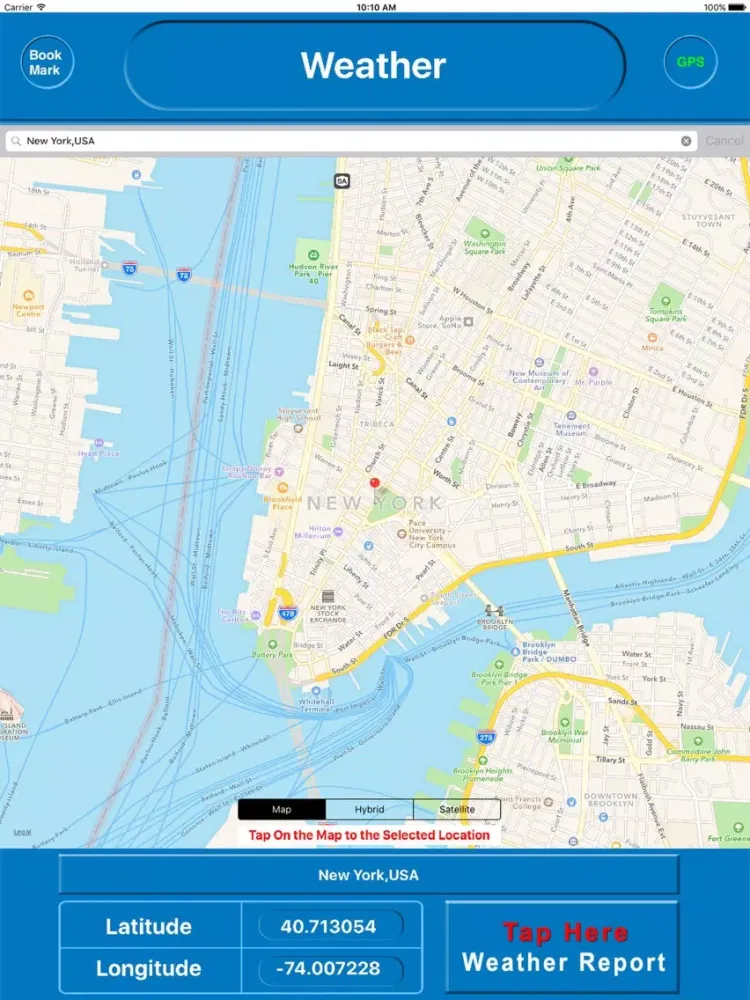Switch to Hybrid map view
750x1000 pixels.
click(369, 809)
